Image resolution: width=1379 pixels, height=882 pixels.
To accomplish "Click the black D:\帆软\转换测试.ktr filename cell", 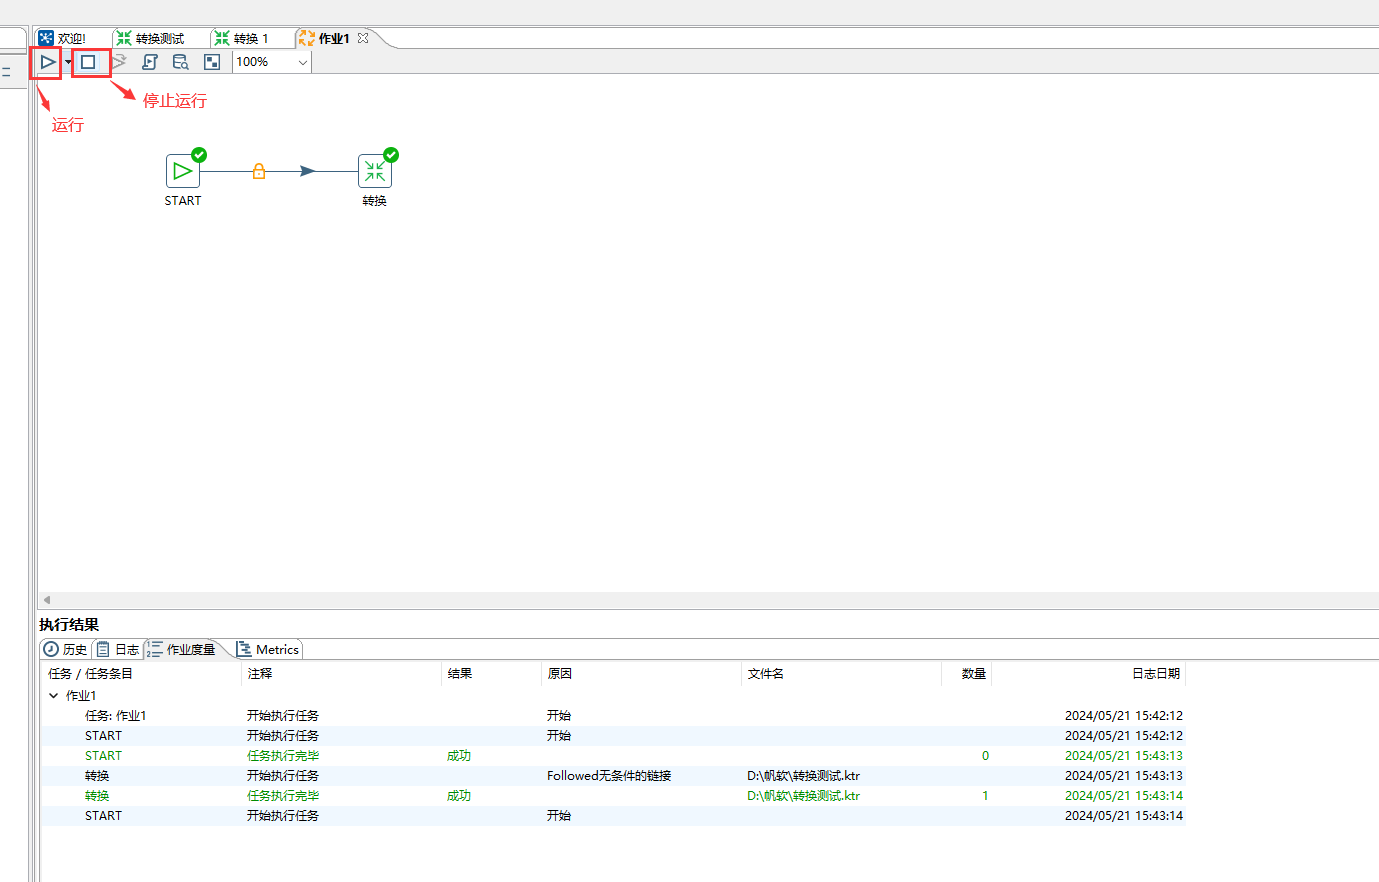I will (x=803, y=775).
